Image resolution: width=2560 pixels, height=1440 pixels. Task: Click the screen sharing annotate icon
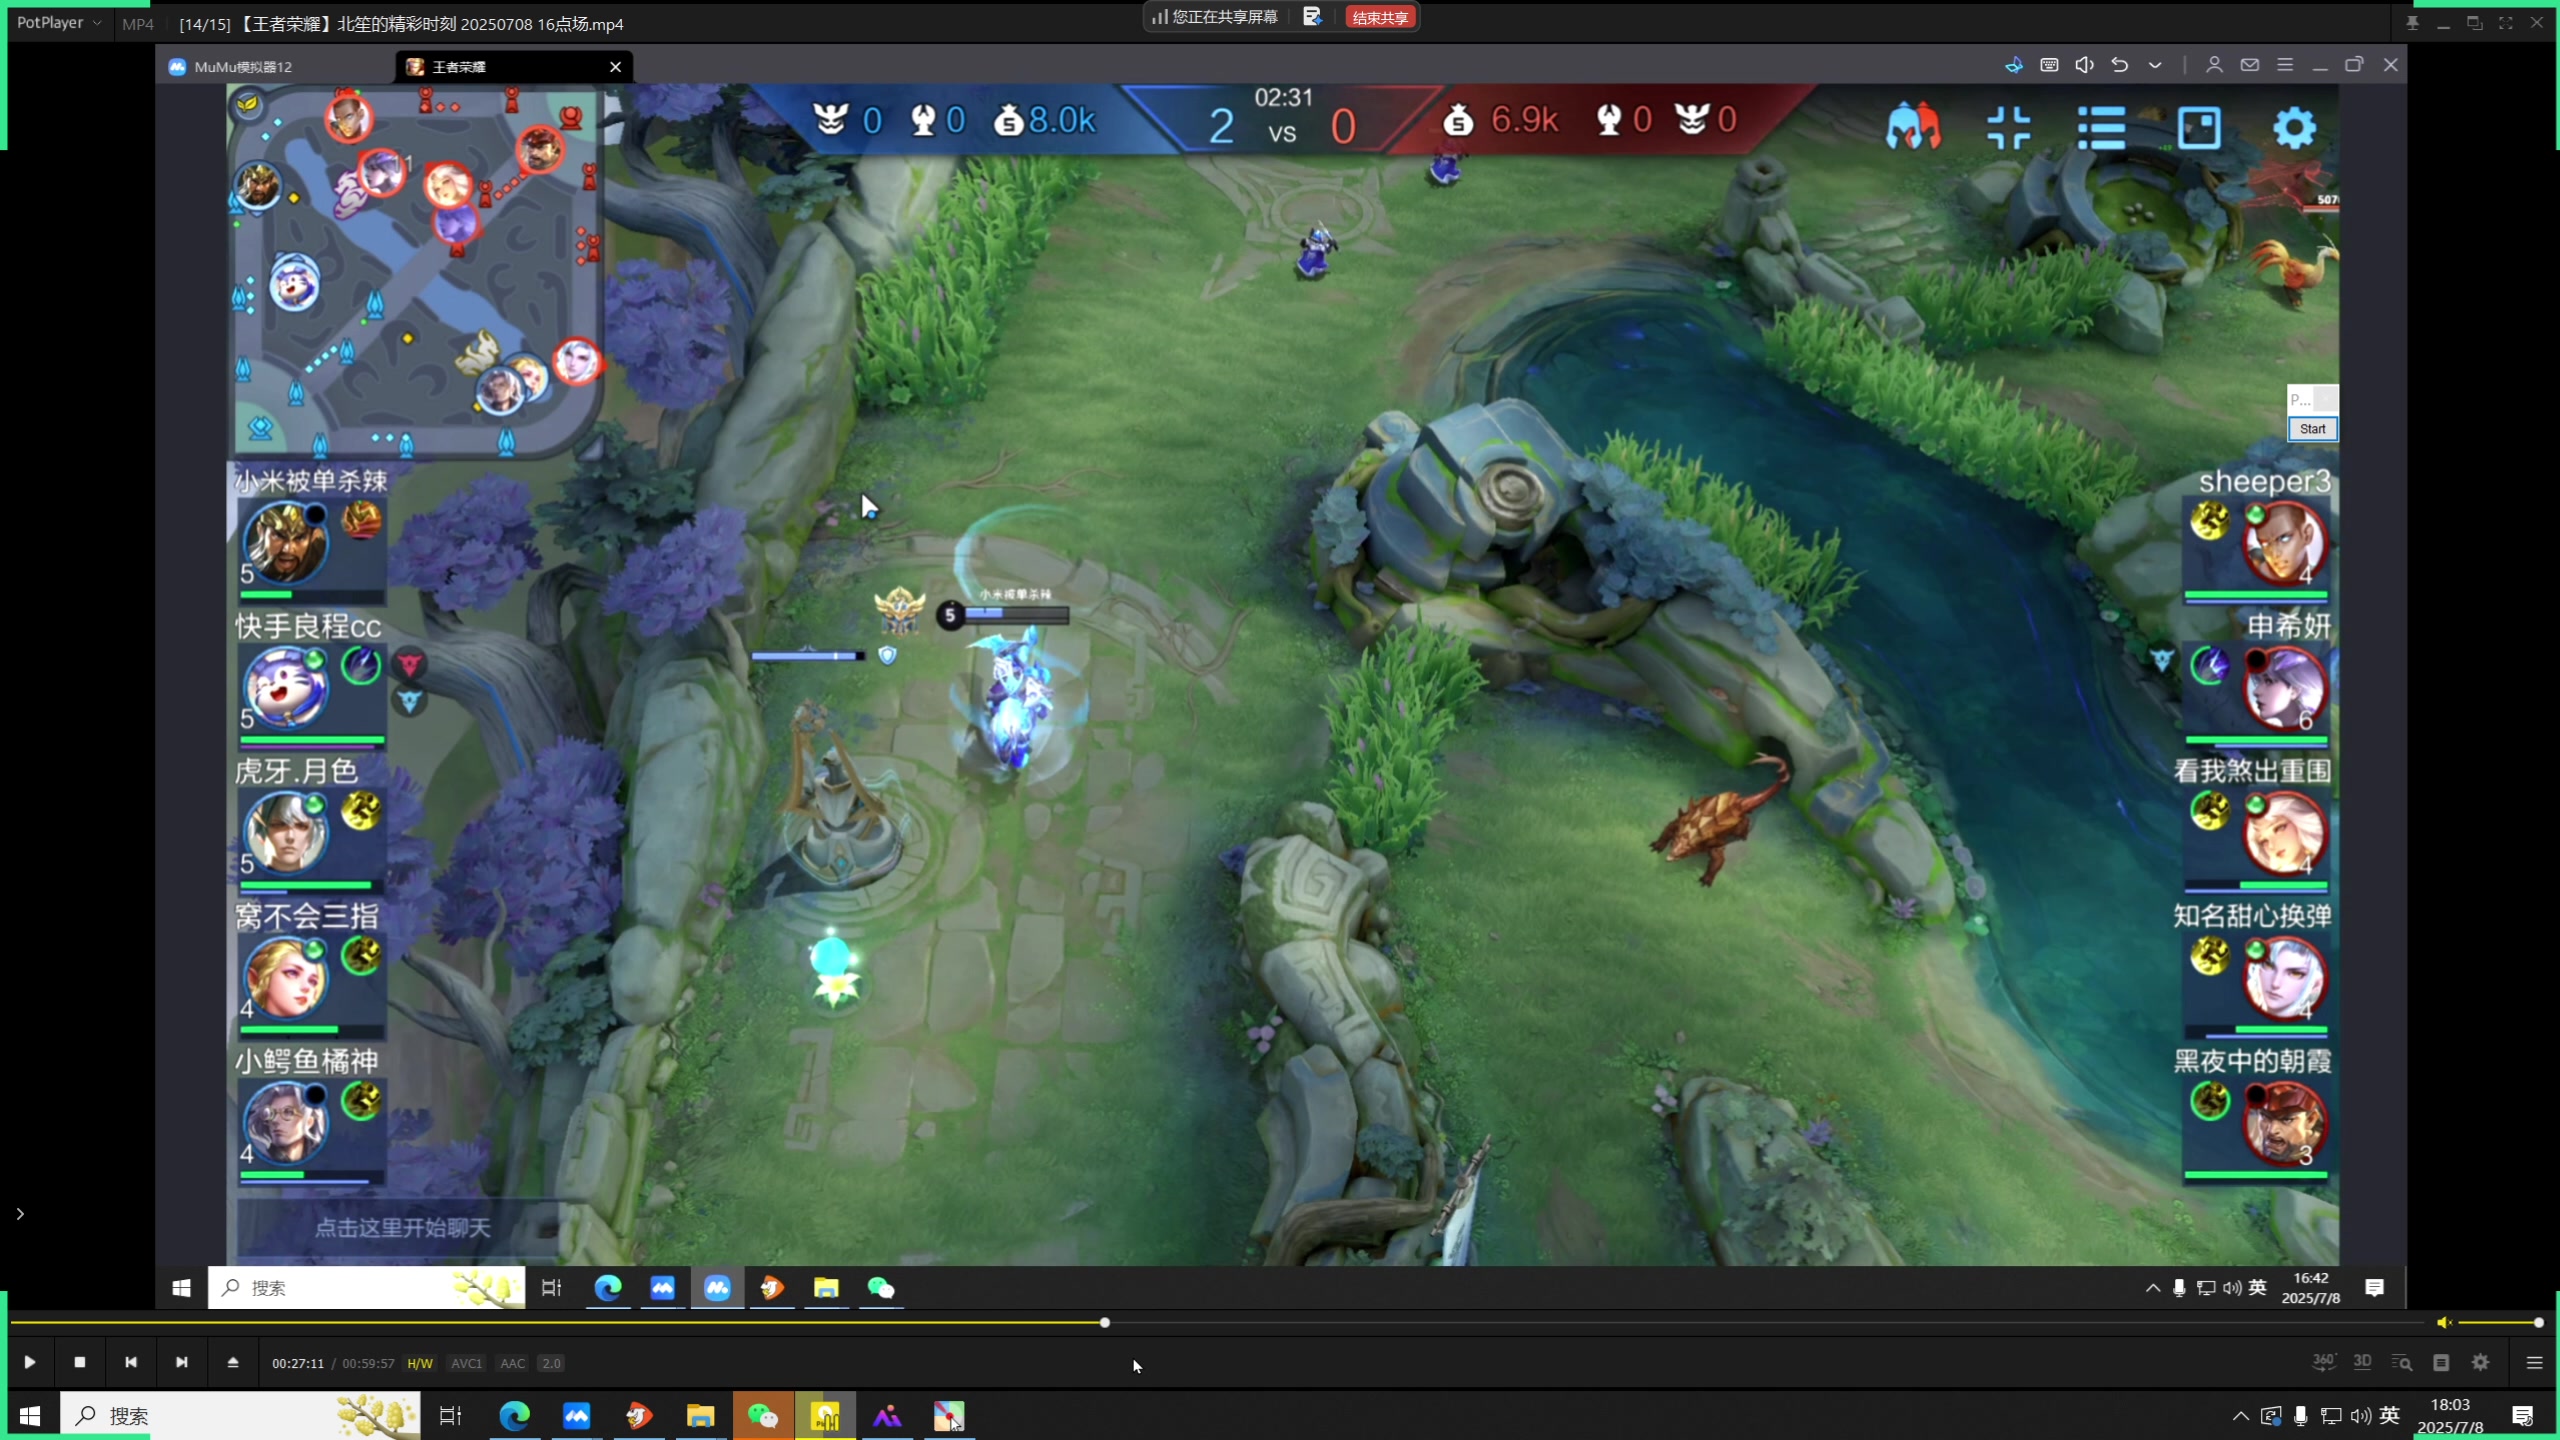click(x=1312, y=17)
